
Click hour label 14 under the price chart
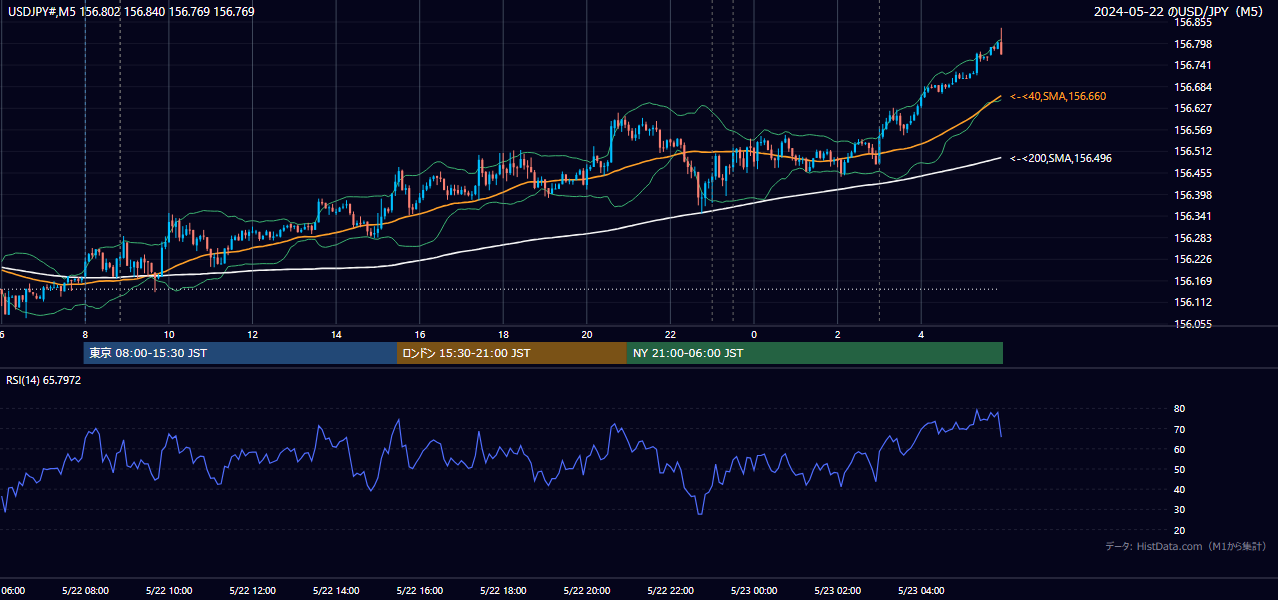tap(337, 335)
